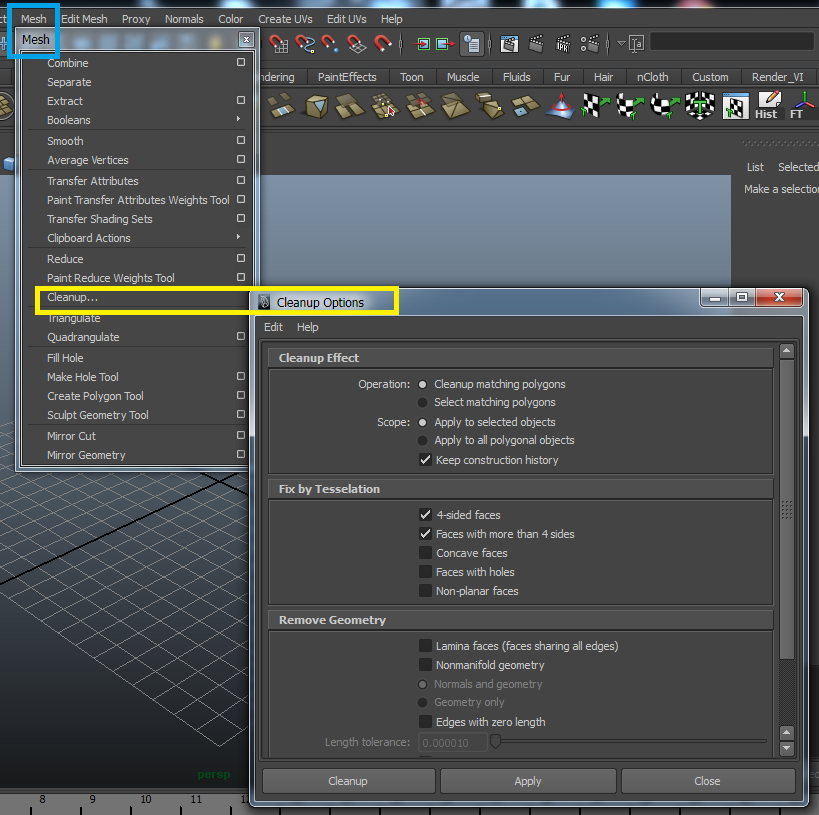Enable the Snap to curves magnet icon

tap(305, 44)
